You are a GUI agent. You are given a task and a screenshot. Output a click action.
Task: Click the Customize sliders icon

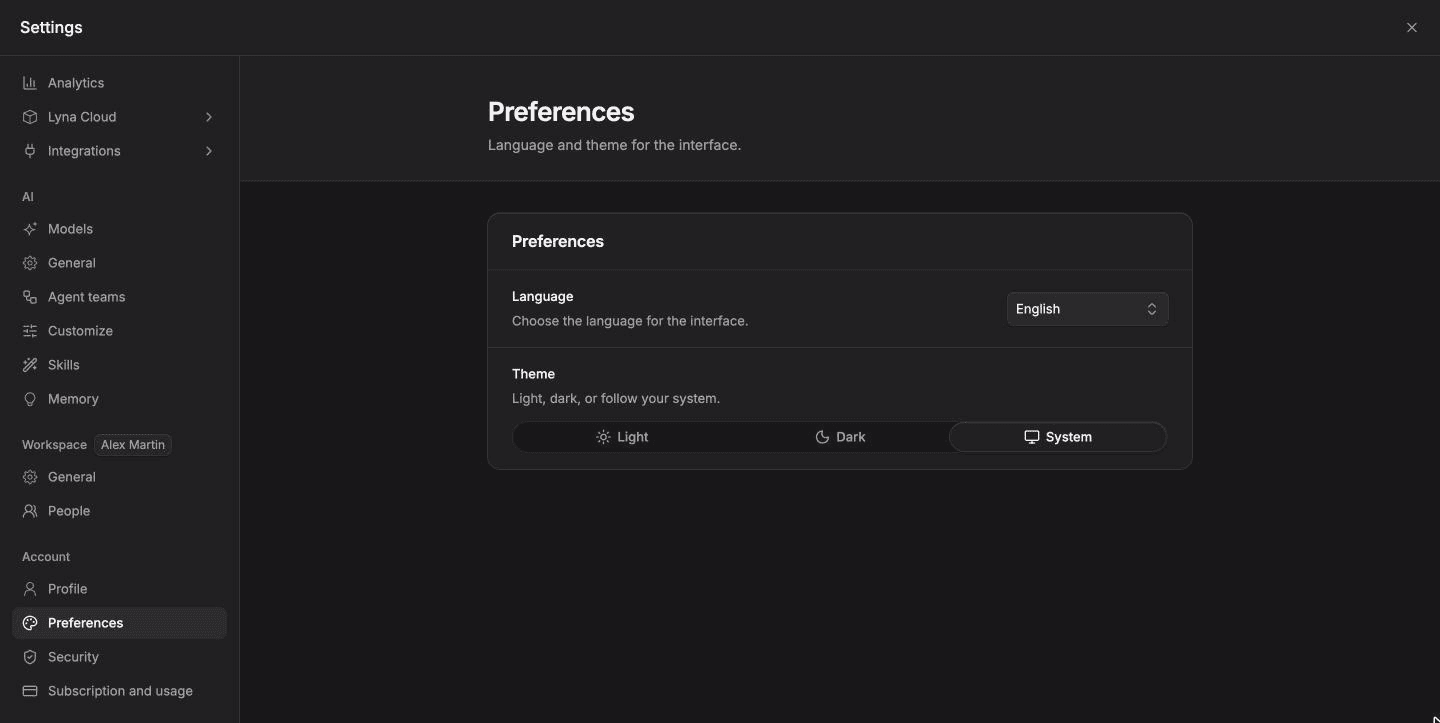pyautogui.click(x=30, y=331)
